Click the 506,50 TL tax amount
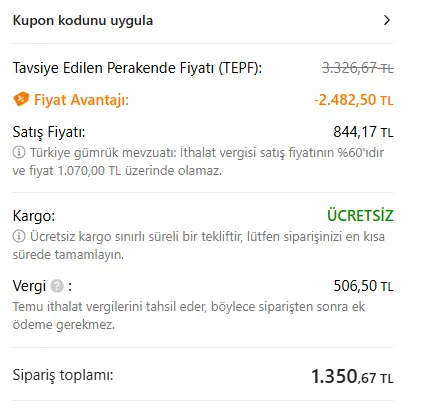This screenshot has width=421, height=411. [x=363, y=286]
